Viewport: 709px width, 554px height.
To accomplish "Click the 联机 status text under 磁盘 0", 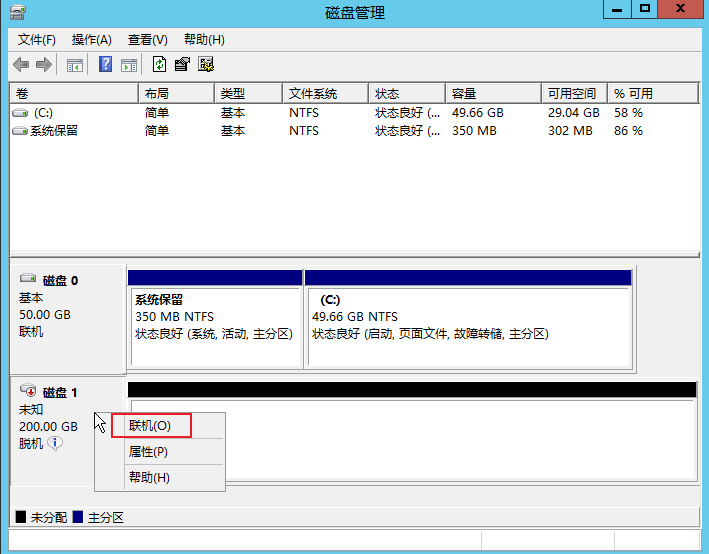I will click(31, 332).
